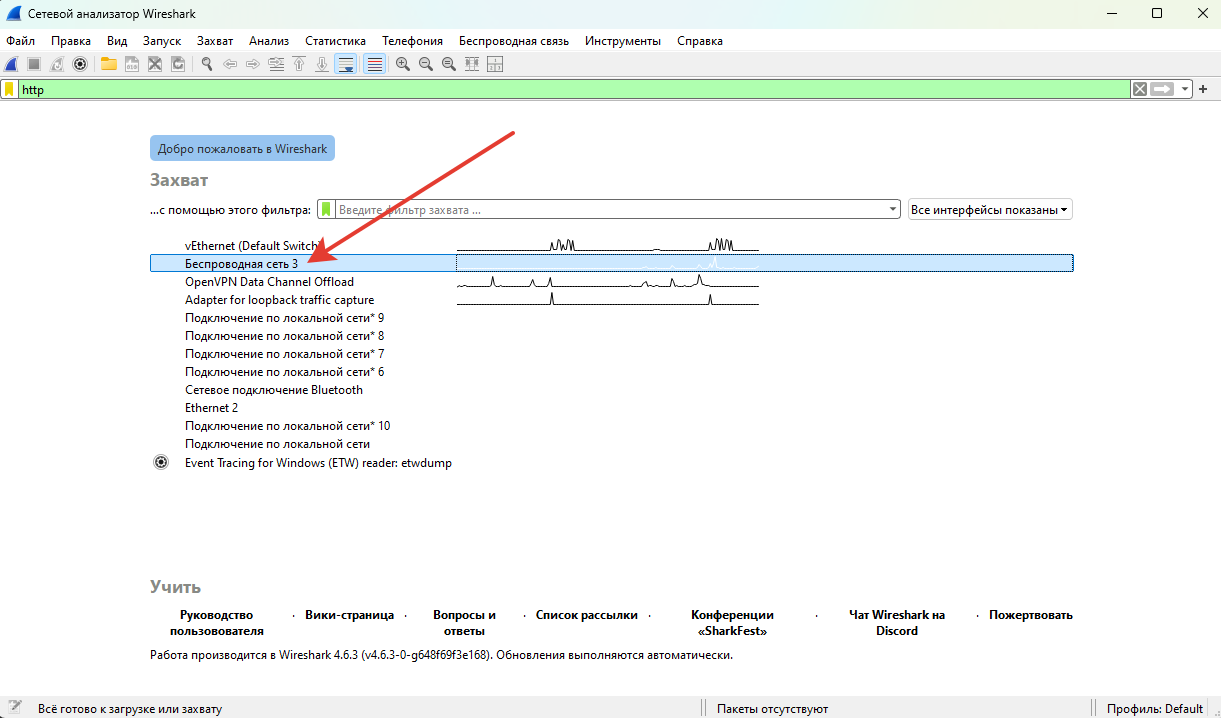Click the numbered pane layout toolbar icon
Viewport: 1221px width, 718px height.
click(495, 64)
